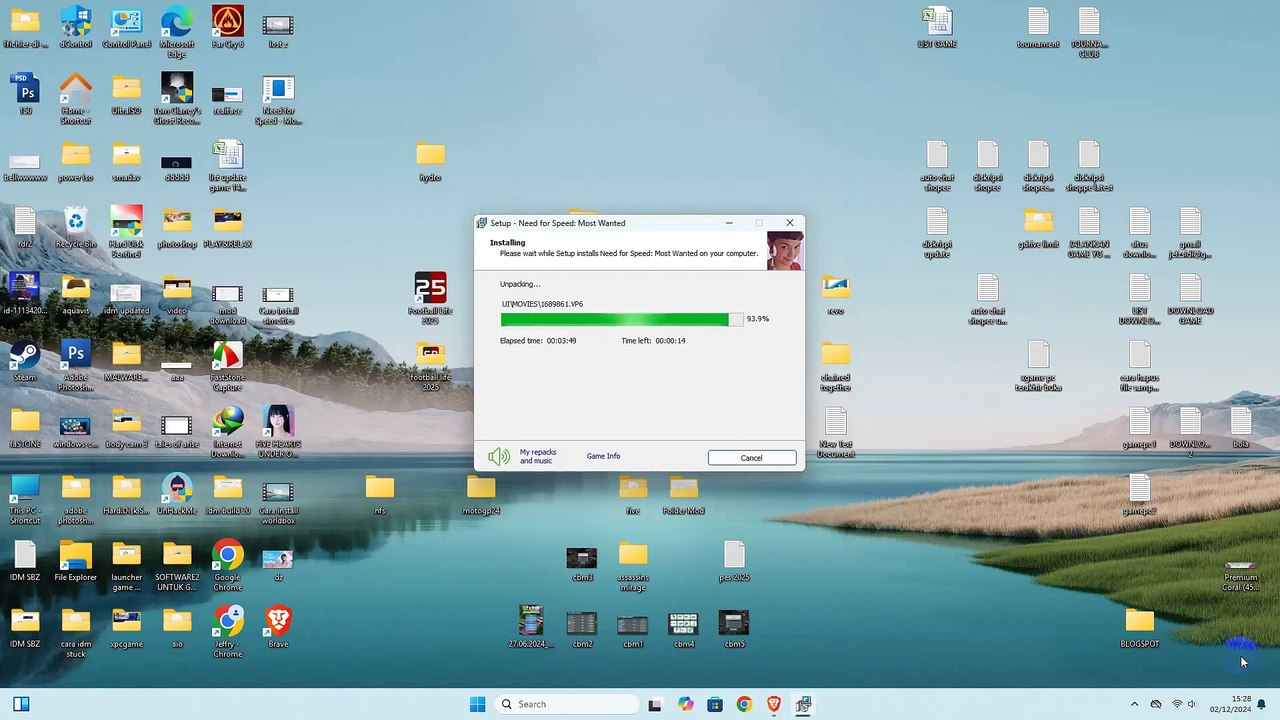The image size is (1280, 720).
Task: Open the Widgets button on taskbar
Action: point(21,704)
